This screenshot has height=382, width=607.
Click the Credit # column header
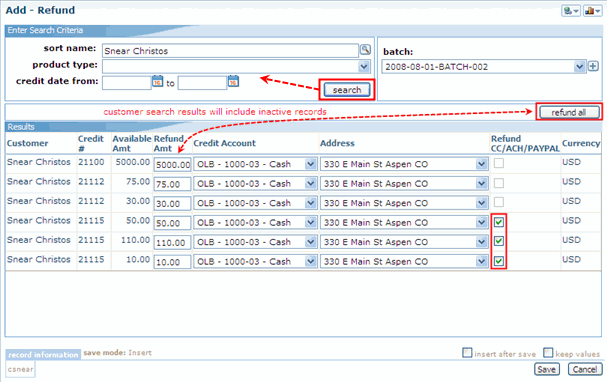click(91, 143)
